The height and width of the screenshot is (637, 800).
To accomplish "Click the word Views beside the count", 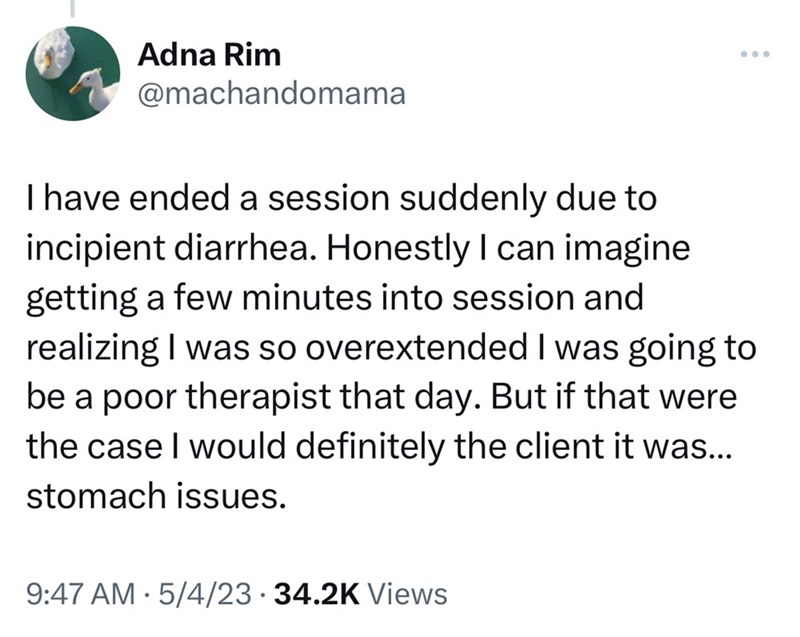I will click(407, 594).
